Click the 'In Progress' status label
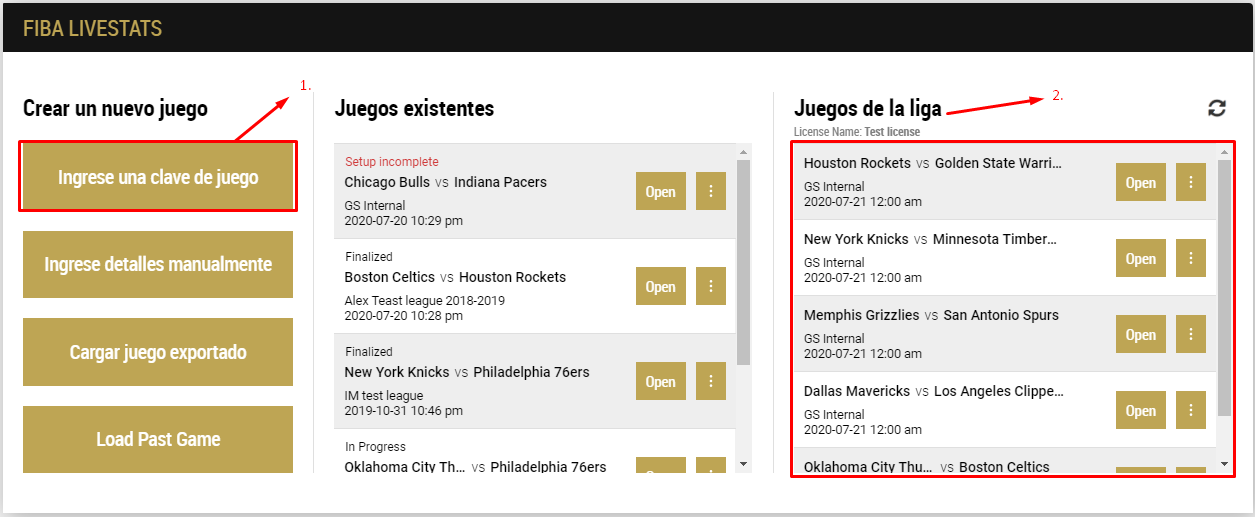The width and height of the screenshot is (1255, 517). (x=376, y=447)
